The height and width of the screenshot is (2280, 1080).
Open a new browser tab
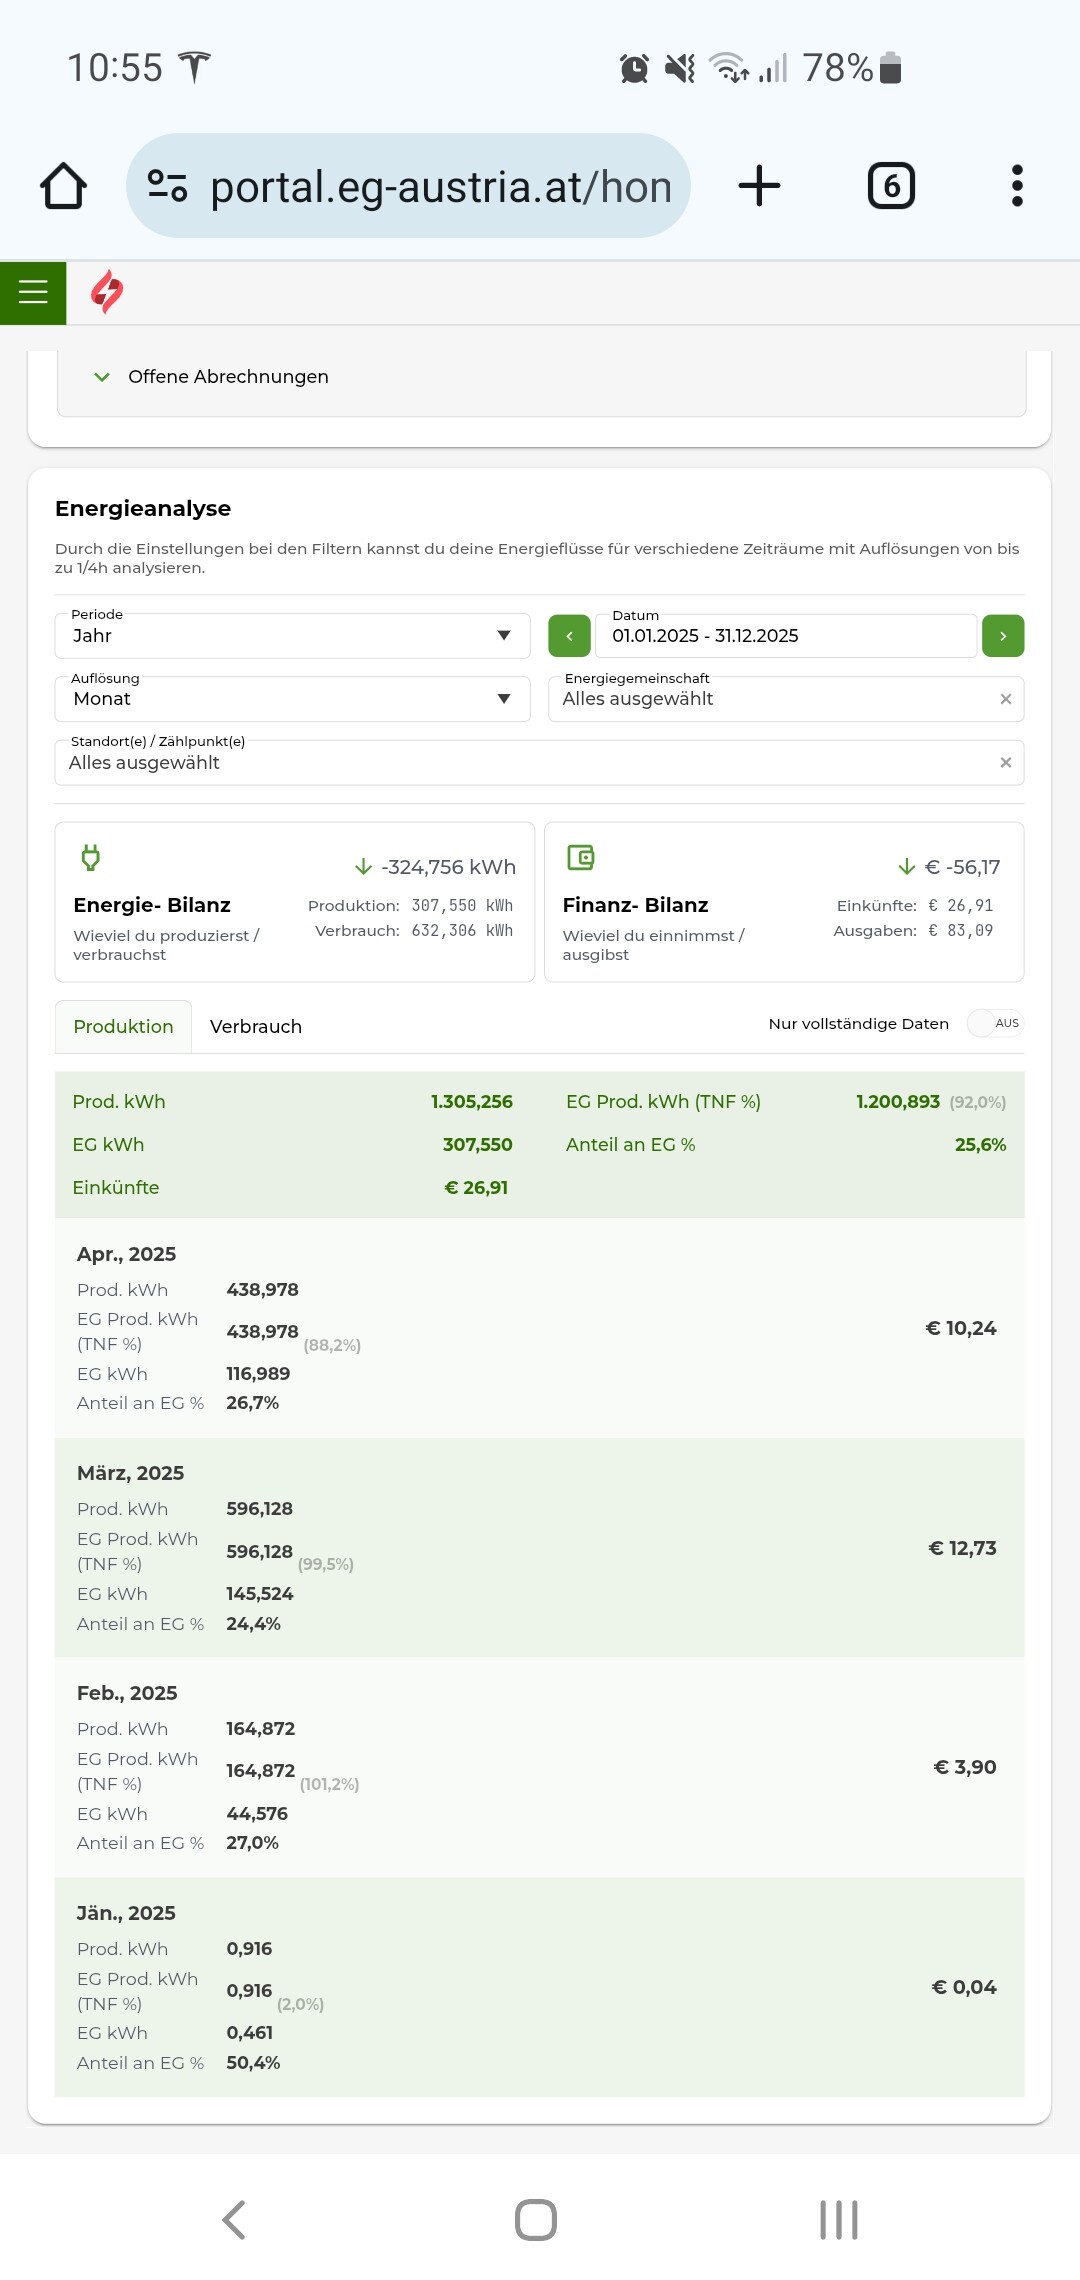(x=759, y=186)
